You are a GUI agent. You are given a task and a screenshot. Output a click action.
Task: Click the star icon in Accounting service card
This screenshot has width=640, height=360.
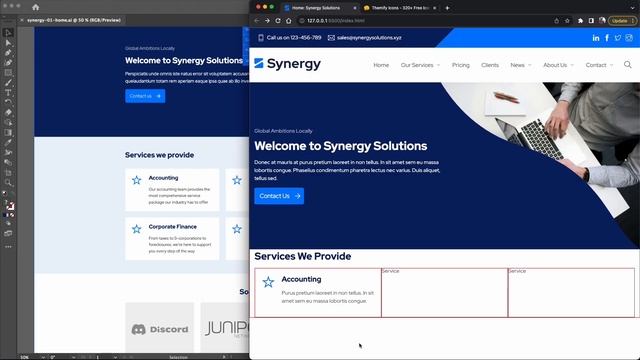(268, 282)
